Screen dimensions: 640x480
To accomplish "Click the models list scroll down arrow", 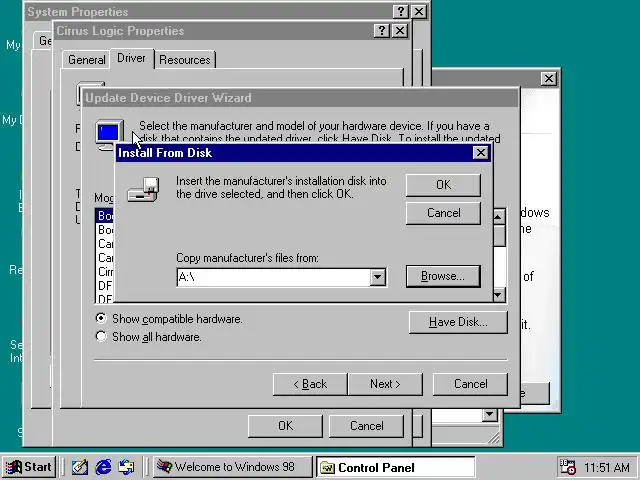I will coord(498,295).
